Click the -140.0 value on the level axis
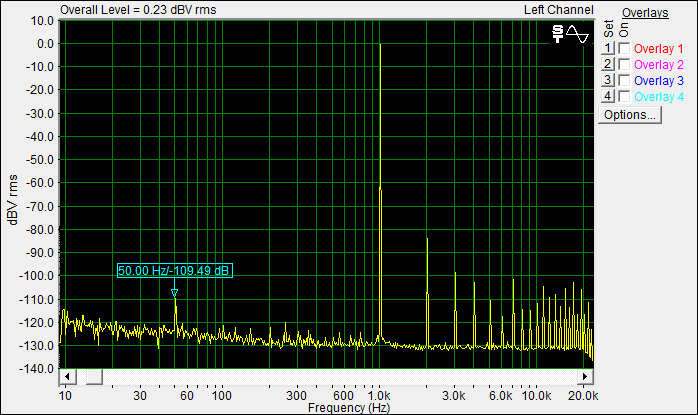Screen dimensions: 698x415 (x=37, y=369)
